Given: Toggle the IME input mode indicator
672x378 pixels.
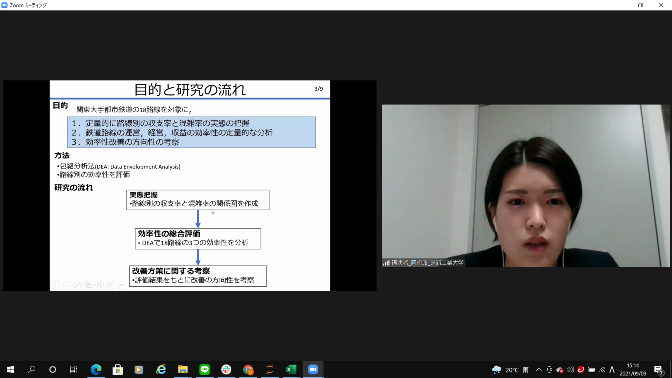Looking at the screenshot, I should click(612, 370).
